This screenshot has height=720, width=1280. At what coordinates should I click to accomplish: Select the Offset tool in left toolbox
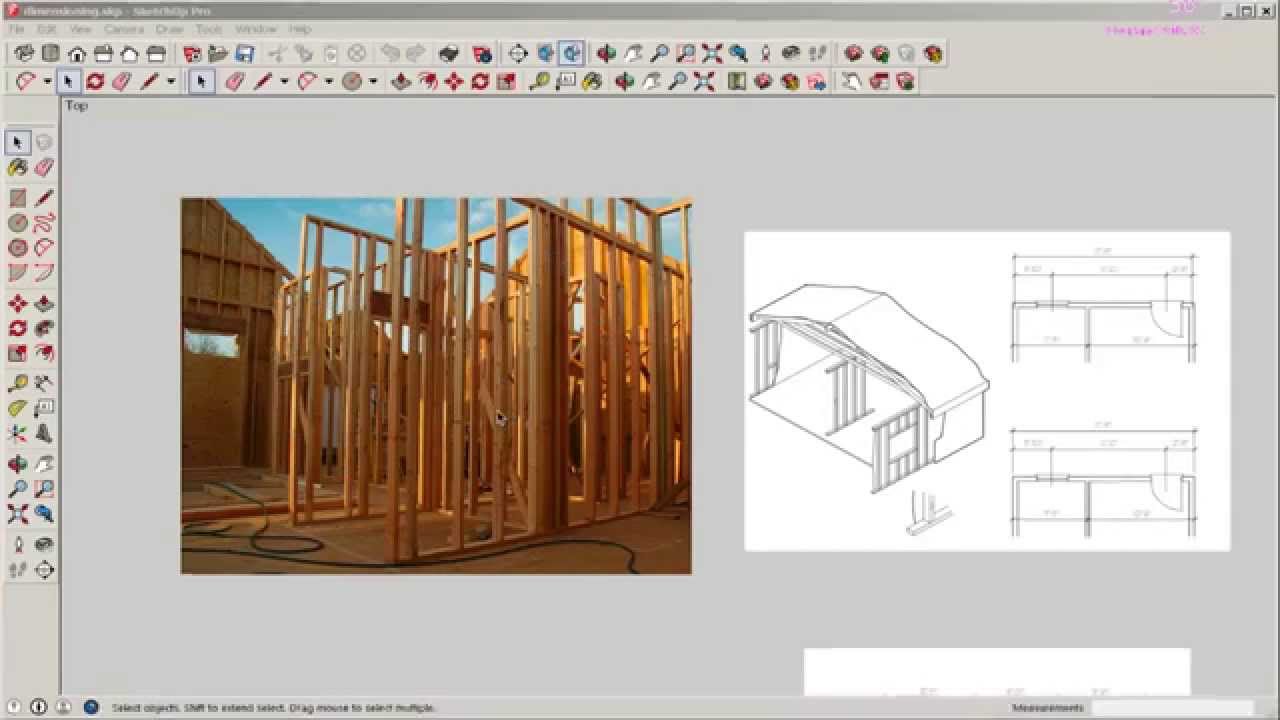pyautogui.click(x=44, y=353)
